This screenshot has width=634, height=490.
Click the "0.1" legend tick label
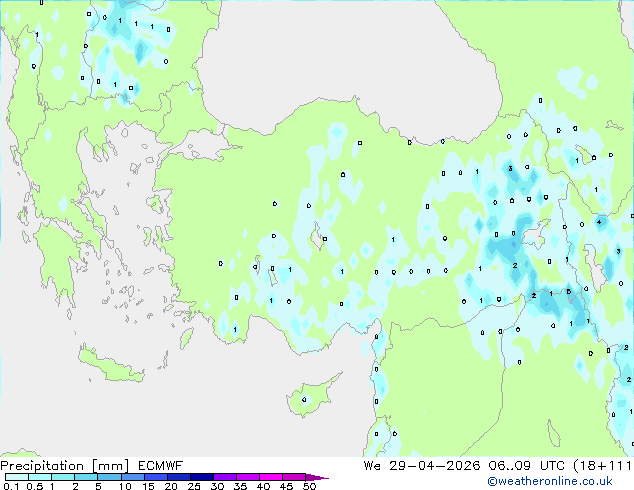(x=11, y=486)
